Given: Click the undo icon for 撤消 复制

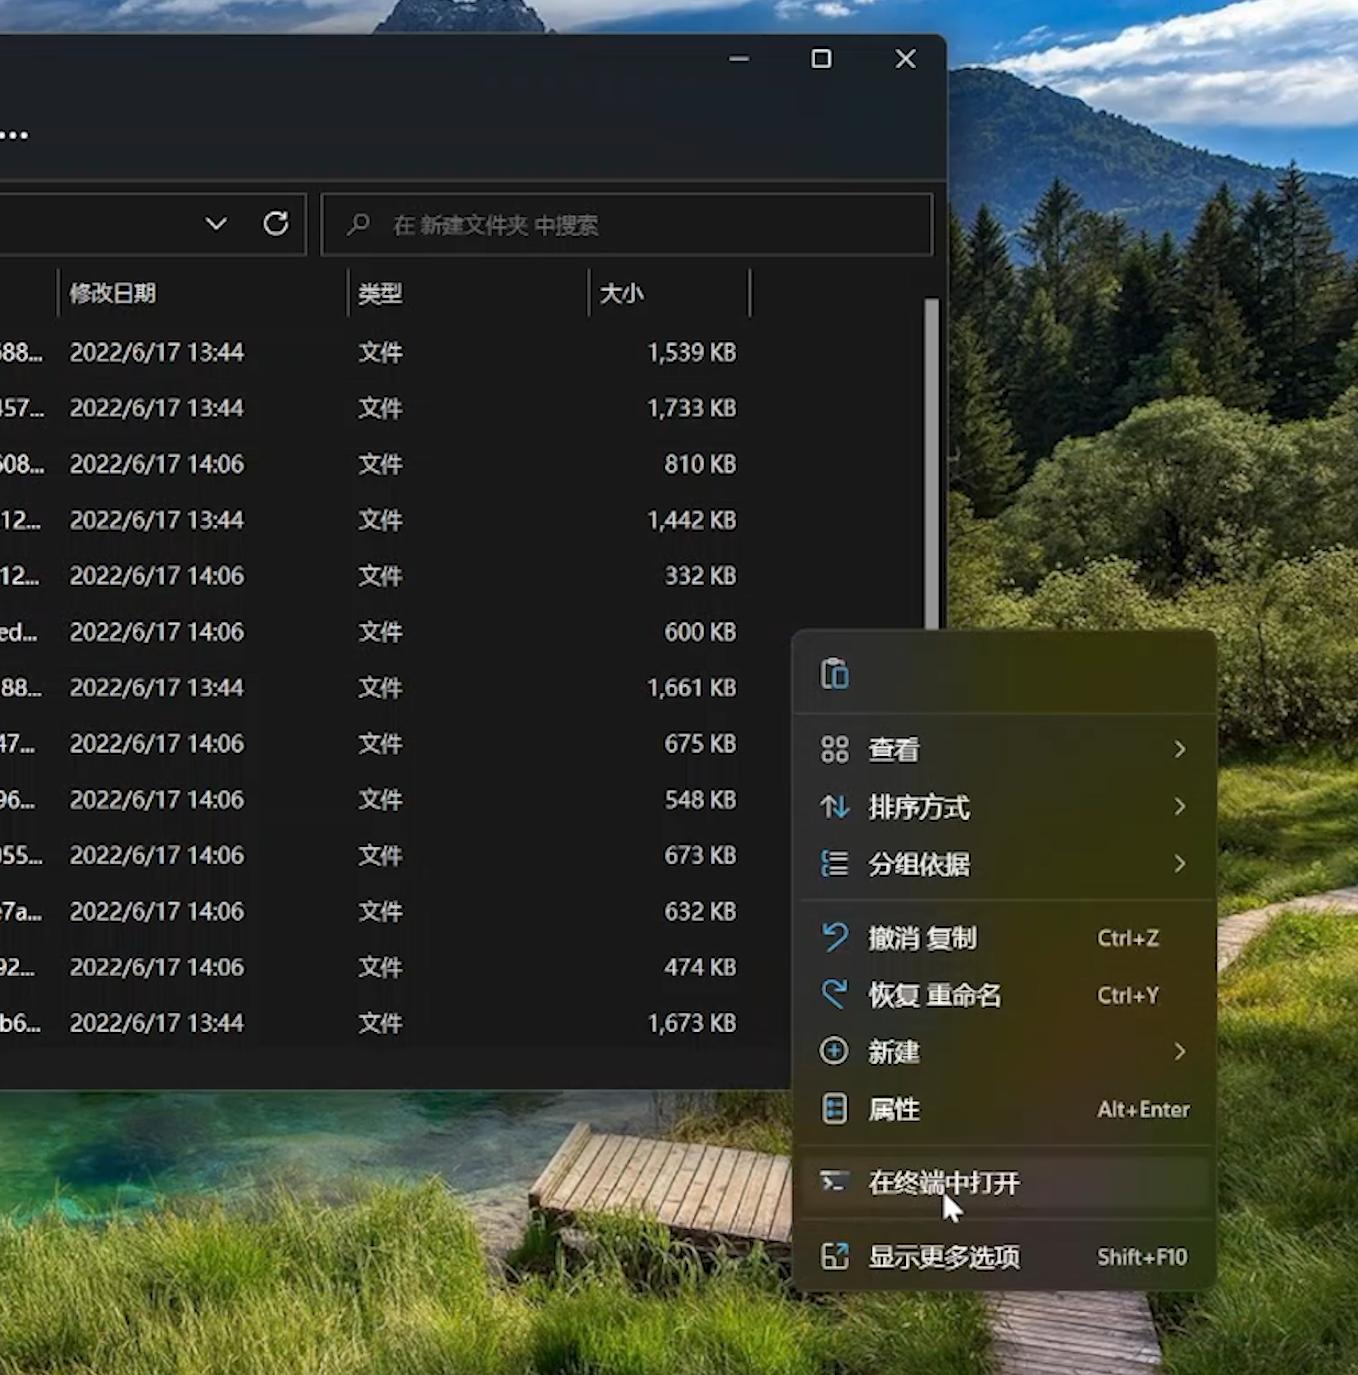Looking at the screenshot, I should pyautogui.click(x=834, y=938).
